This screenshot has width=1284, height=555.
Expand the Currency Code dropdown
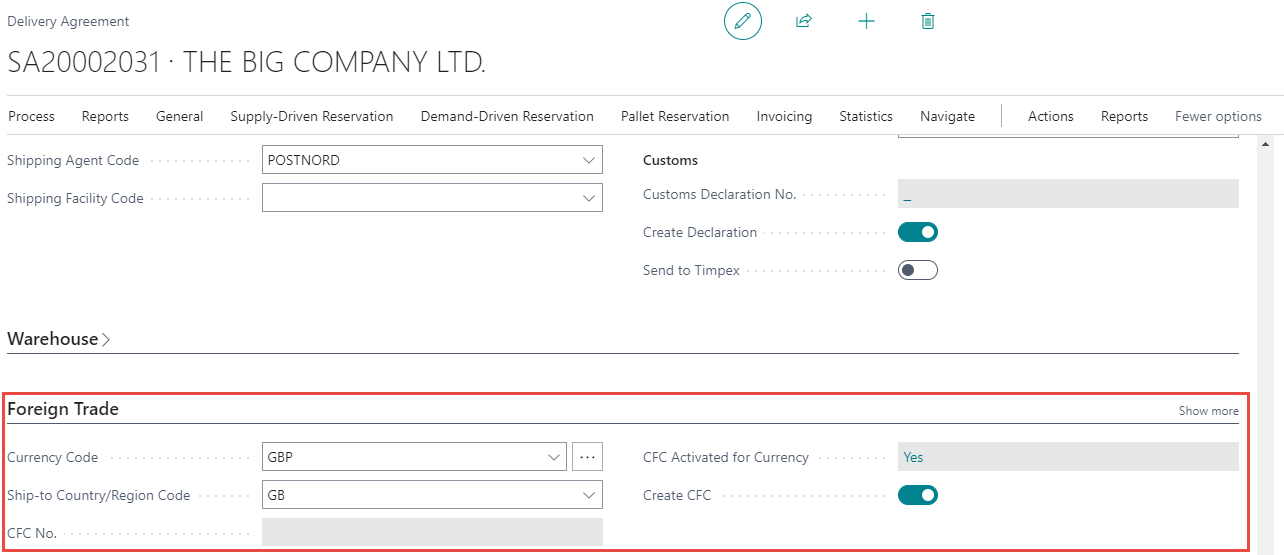[554, 457]
